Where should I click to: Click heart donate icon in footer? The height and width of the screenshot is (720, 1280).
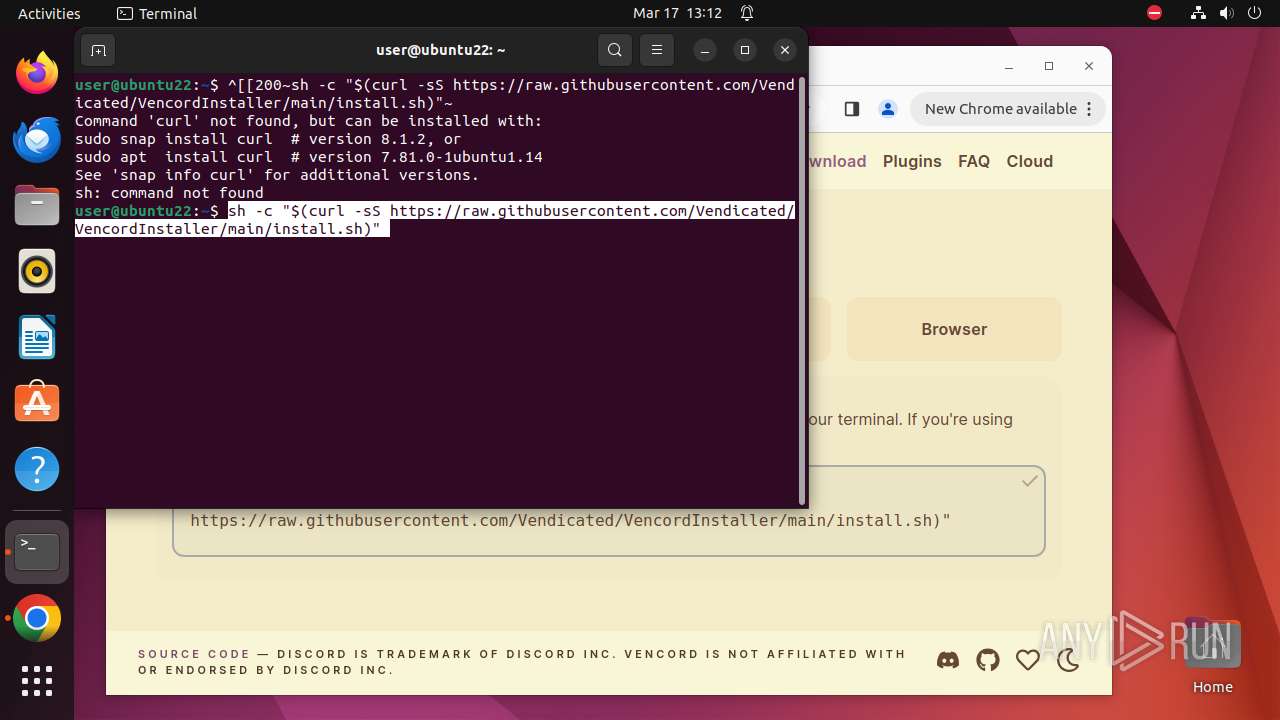coord(1027,660)
